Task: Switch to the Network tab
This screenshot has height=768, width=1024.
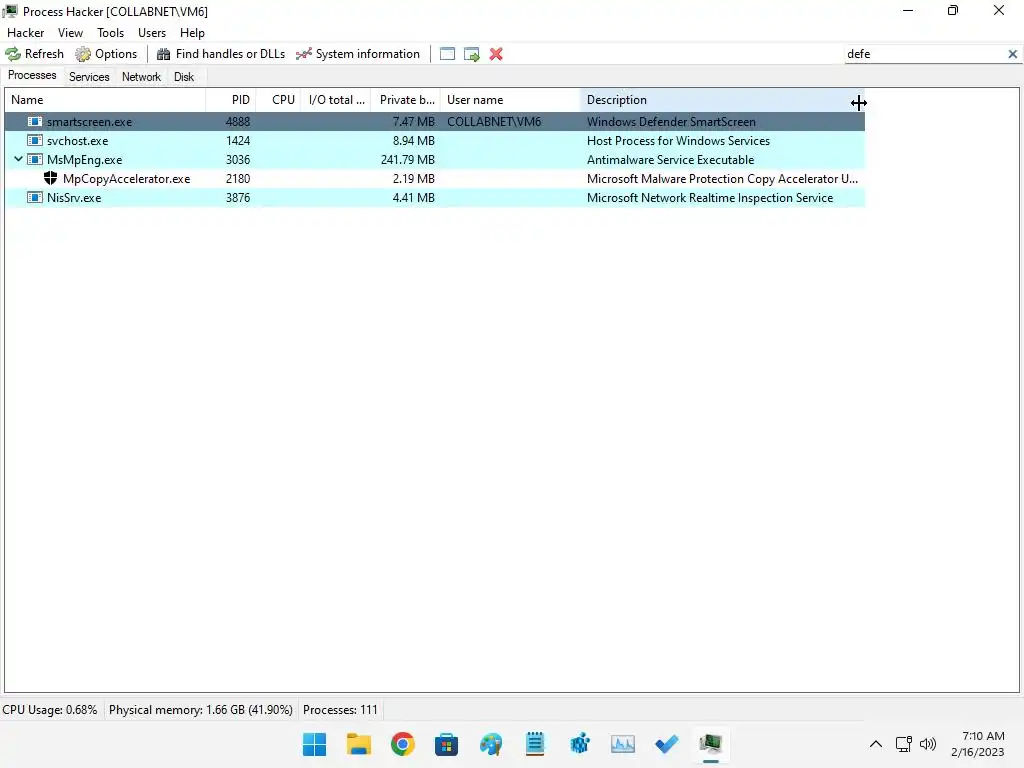Action: (141, 77)
